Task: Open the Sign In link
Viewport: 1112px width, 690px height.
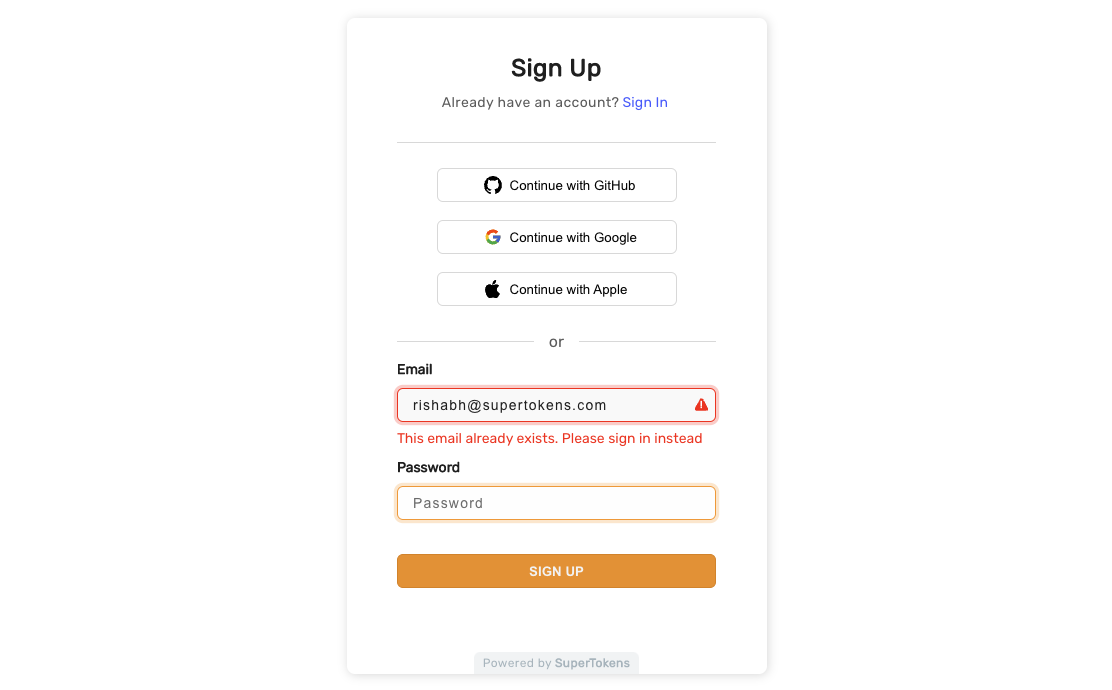Action: point(645,102)
